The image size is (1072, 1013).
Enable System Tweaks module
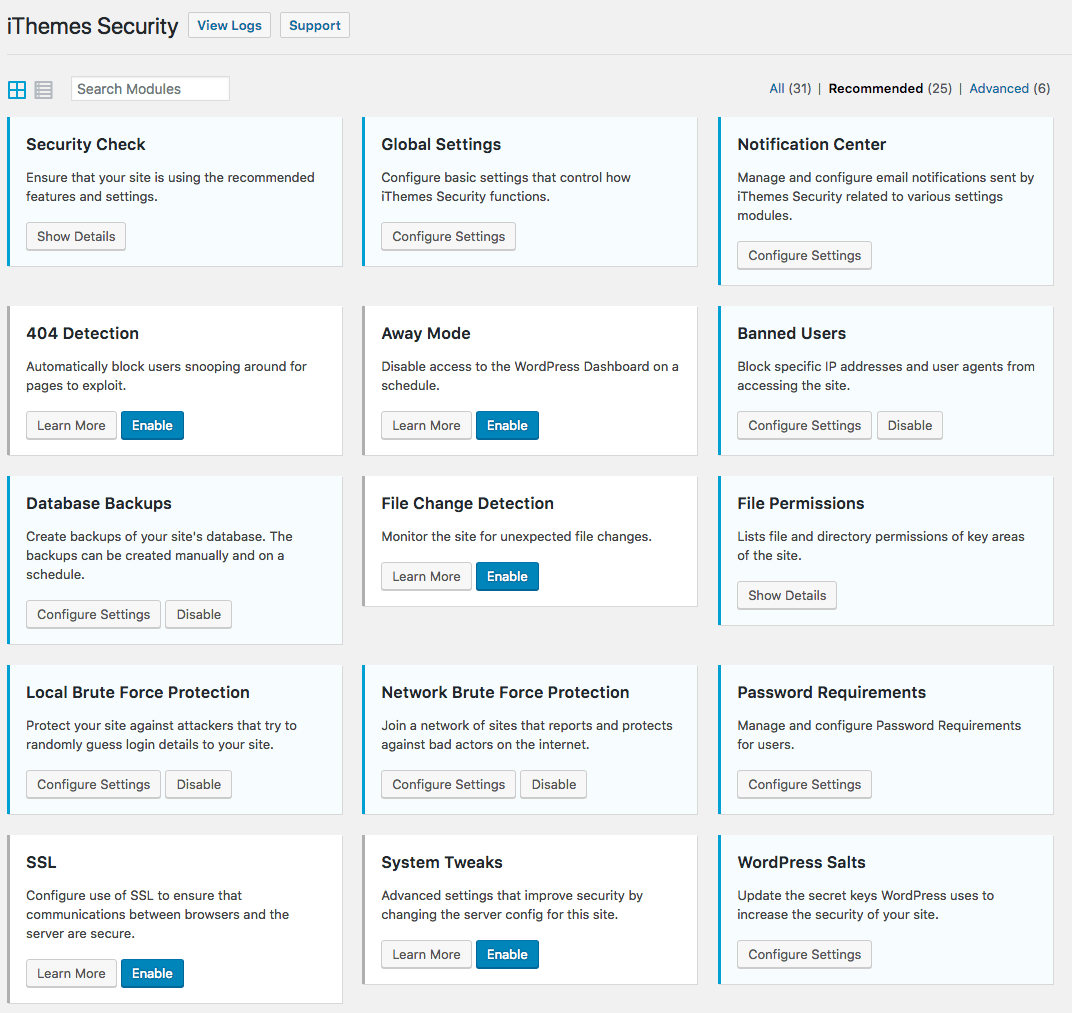tap(507, 955)
